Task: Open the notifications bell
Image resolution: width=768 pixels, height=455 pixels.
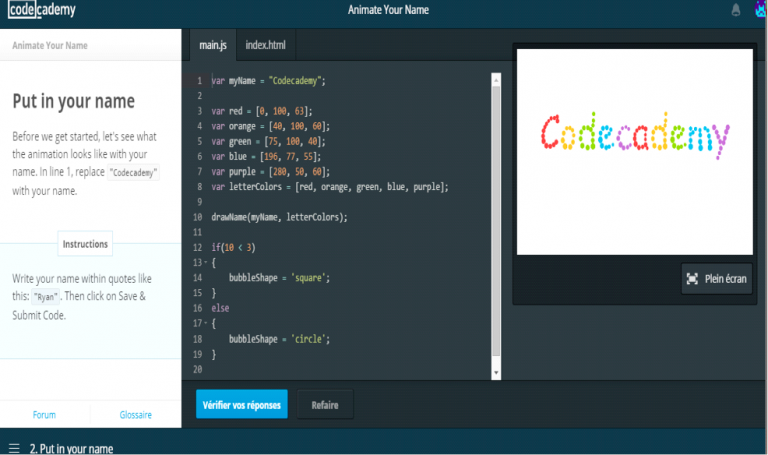Action: [736, 10]
